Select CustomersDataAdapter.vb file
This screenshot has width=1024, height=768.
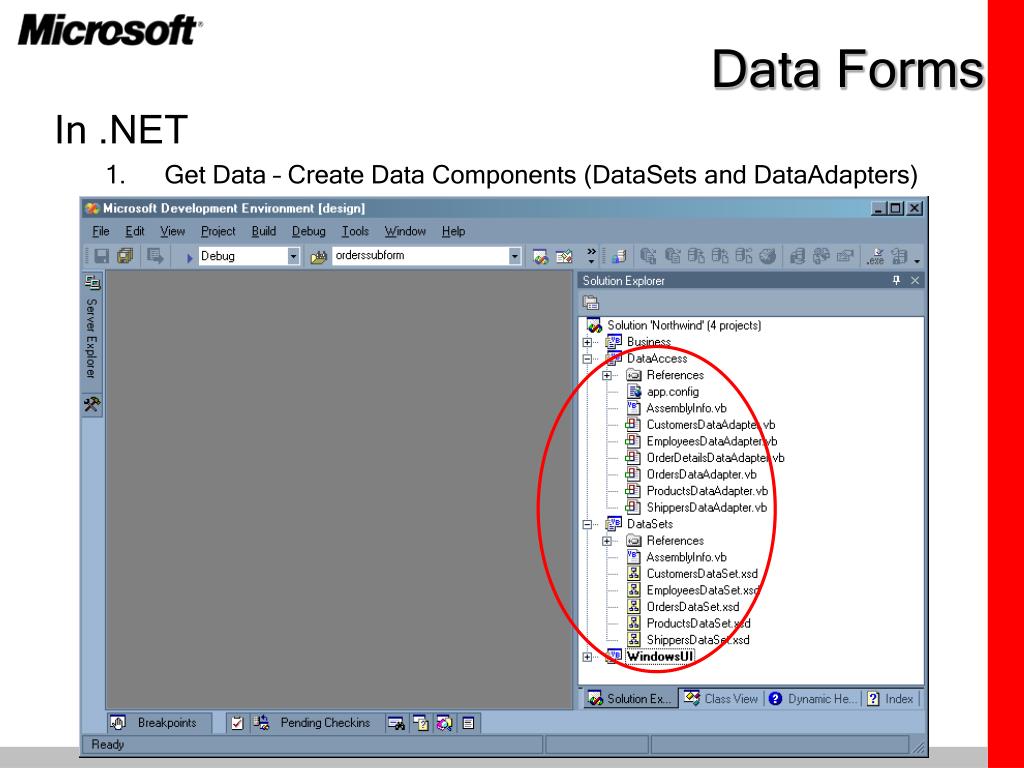pyautogui.click(x=711, y=425)
